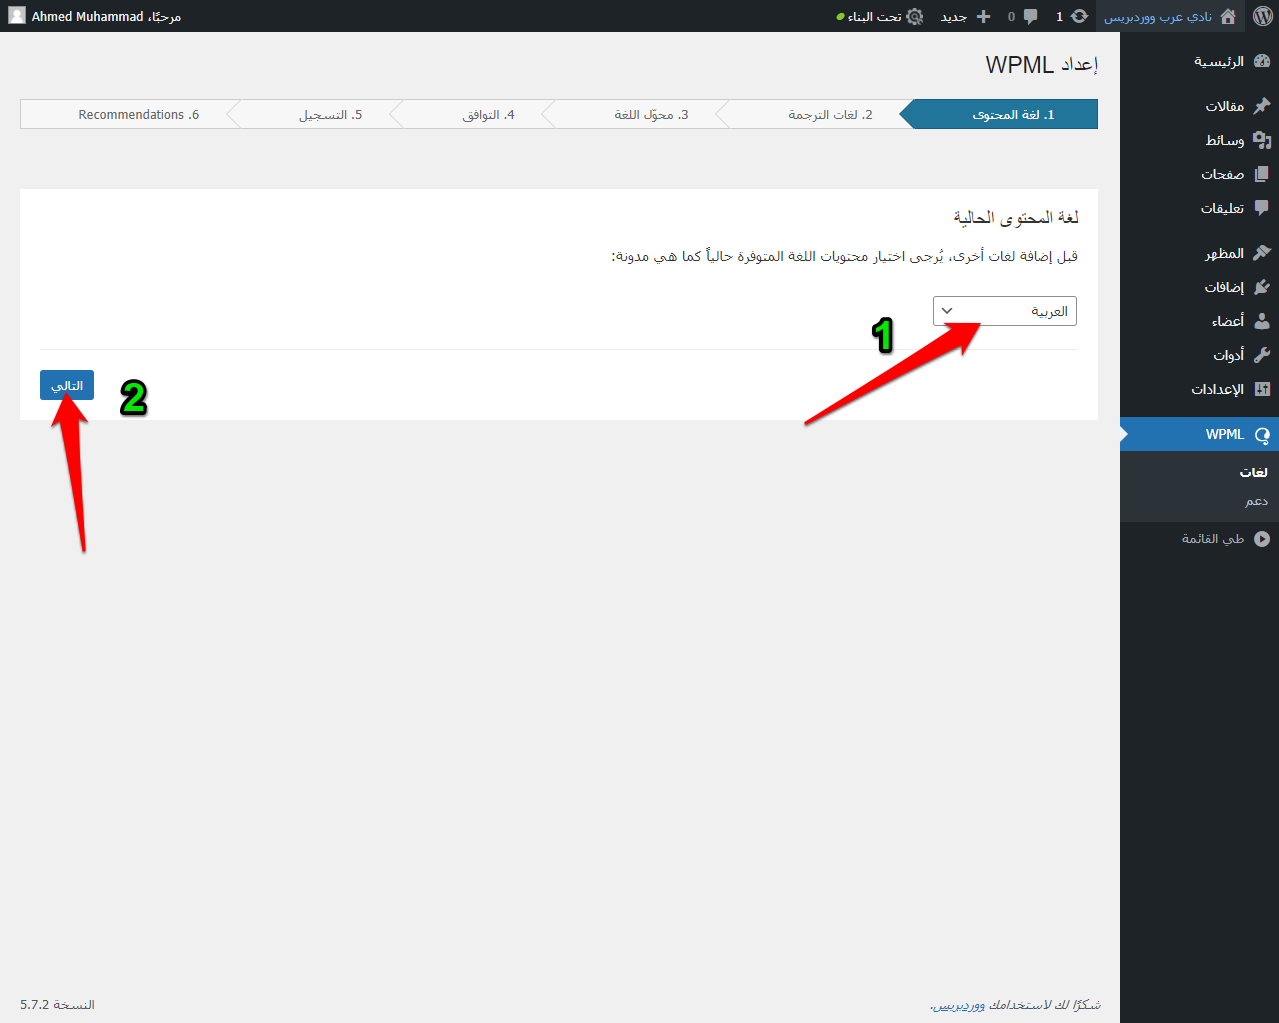Click the إعداد WPML page heading
The image size is (1279, 1023).
coord(1041,65)
